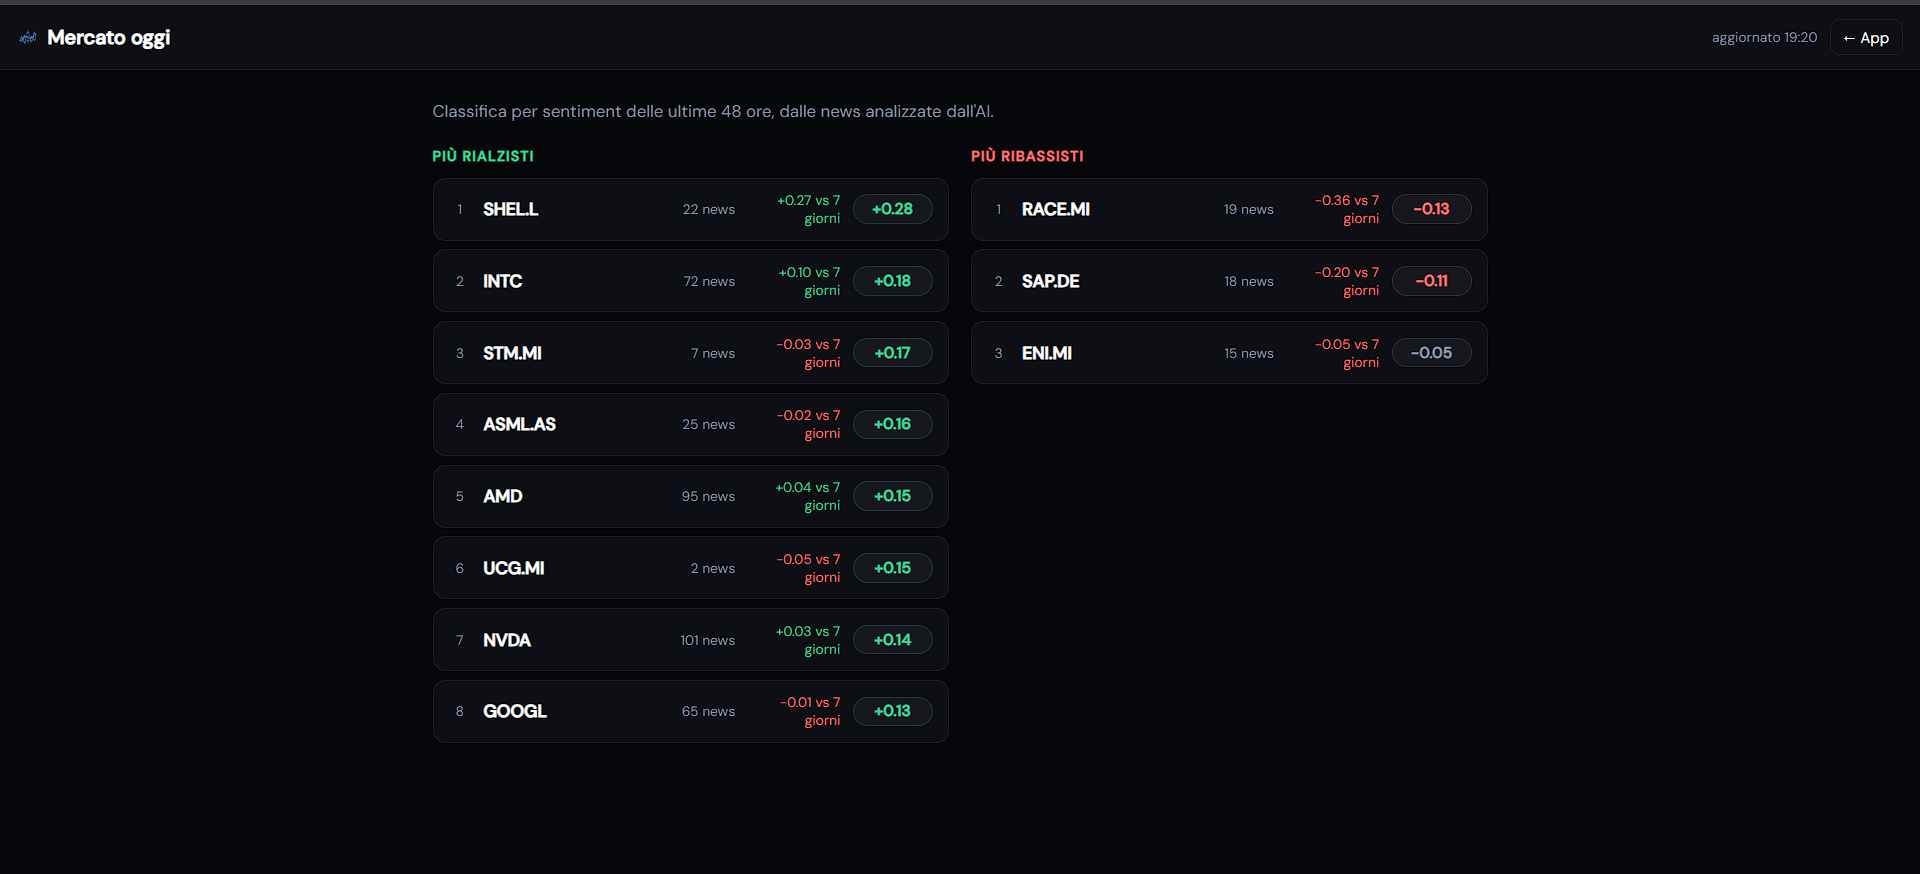
Task: Click the Mercato oggi logo icon
Action: [28, 38]
